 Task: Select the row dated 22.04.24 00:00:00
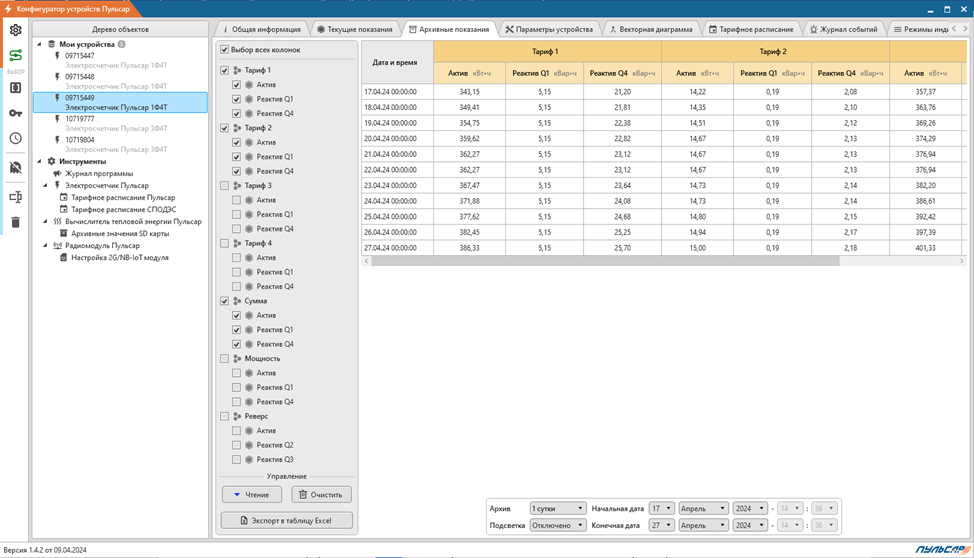[664, 170]
